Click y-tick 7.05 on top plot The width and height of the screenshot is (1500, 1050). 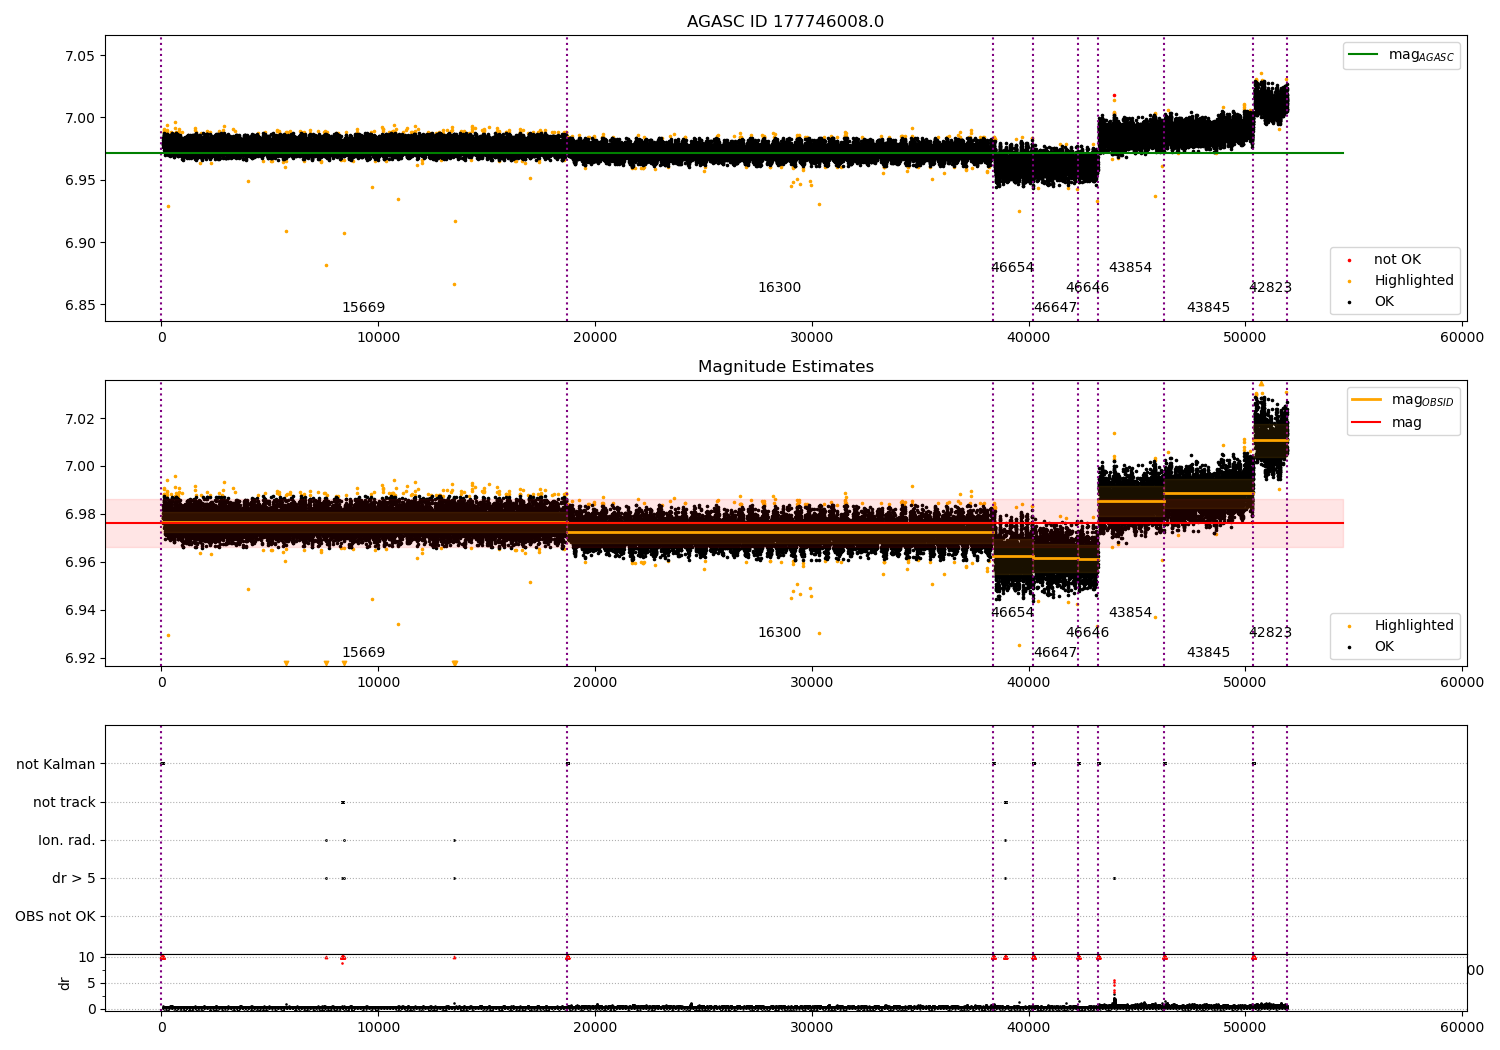(x=81, y=56)
